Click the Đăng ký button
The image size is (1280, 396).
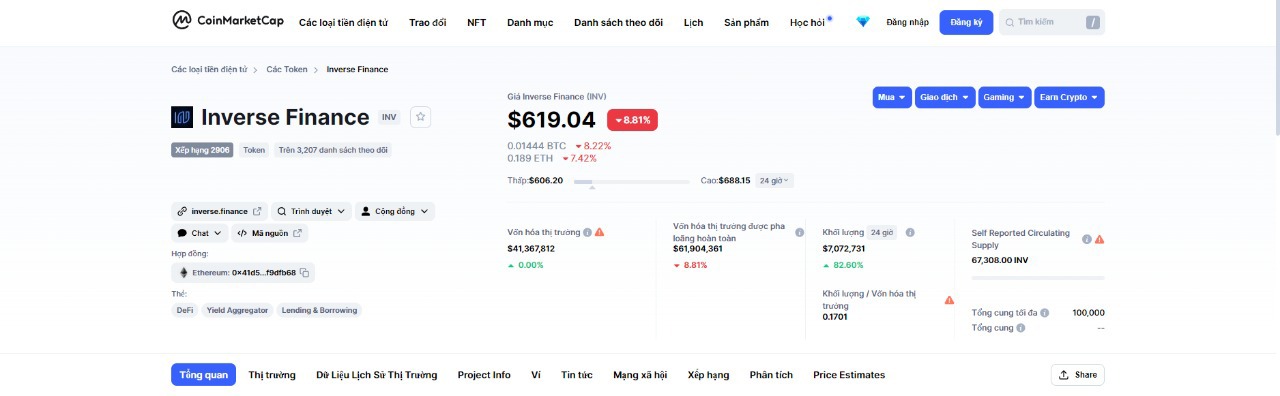coord(966,22)
